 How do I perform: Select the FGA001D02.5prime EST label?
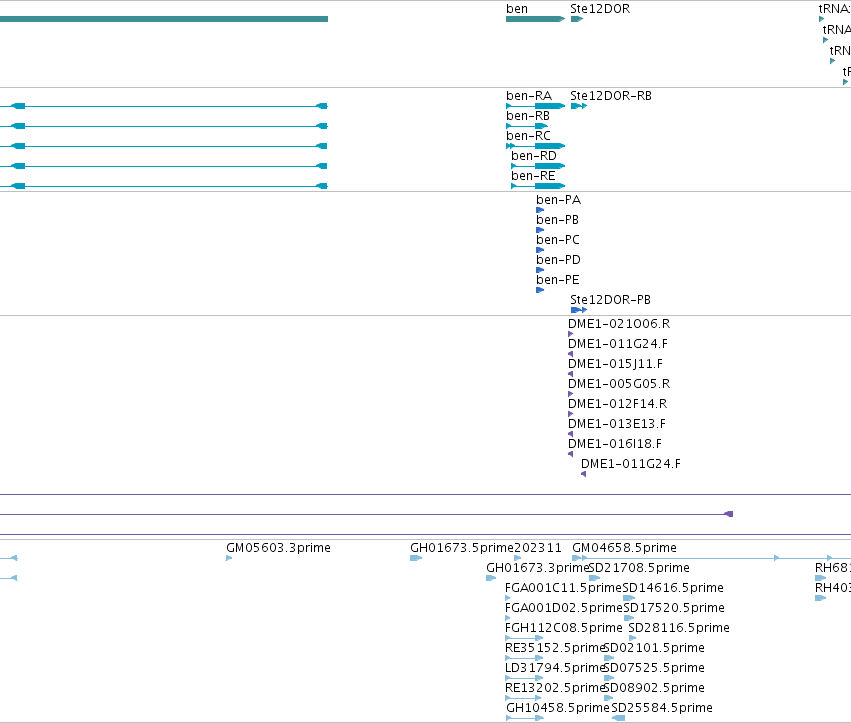563,608
